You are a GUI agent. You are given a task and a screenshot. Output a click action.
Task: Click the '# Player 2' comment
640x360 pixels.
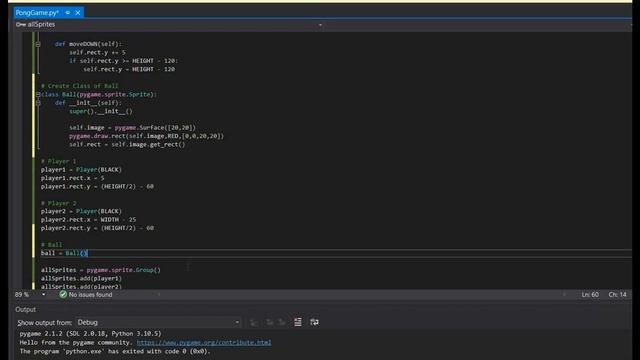[58, 203]
